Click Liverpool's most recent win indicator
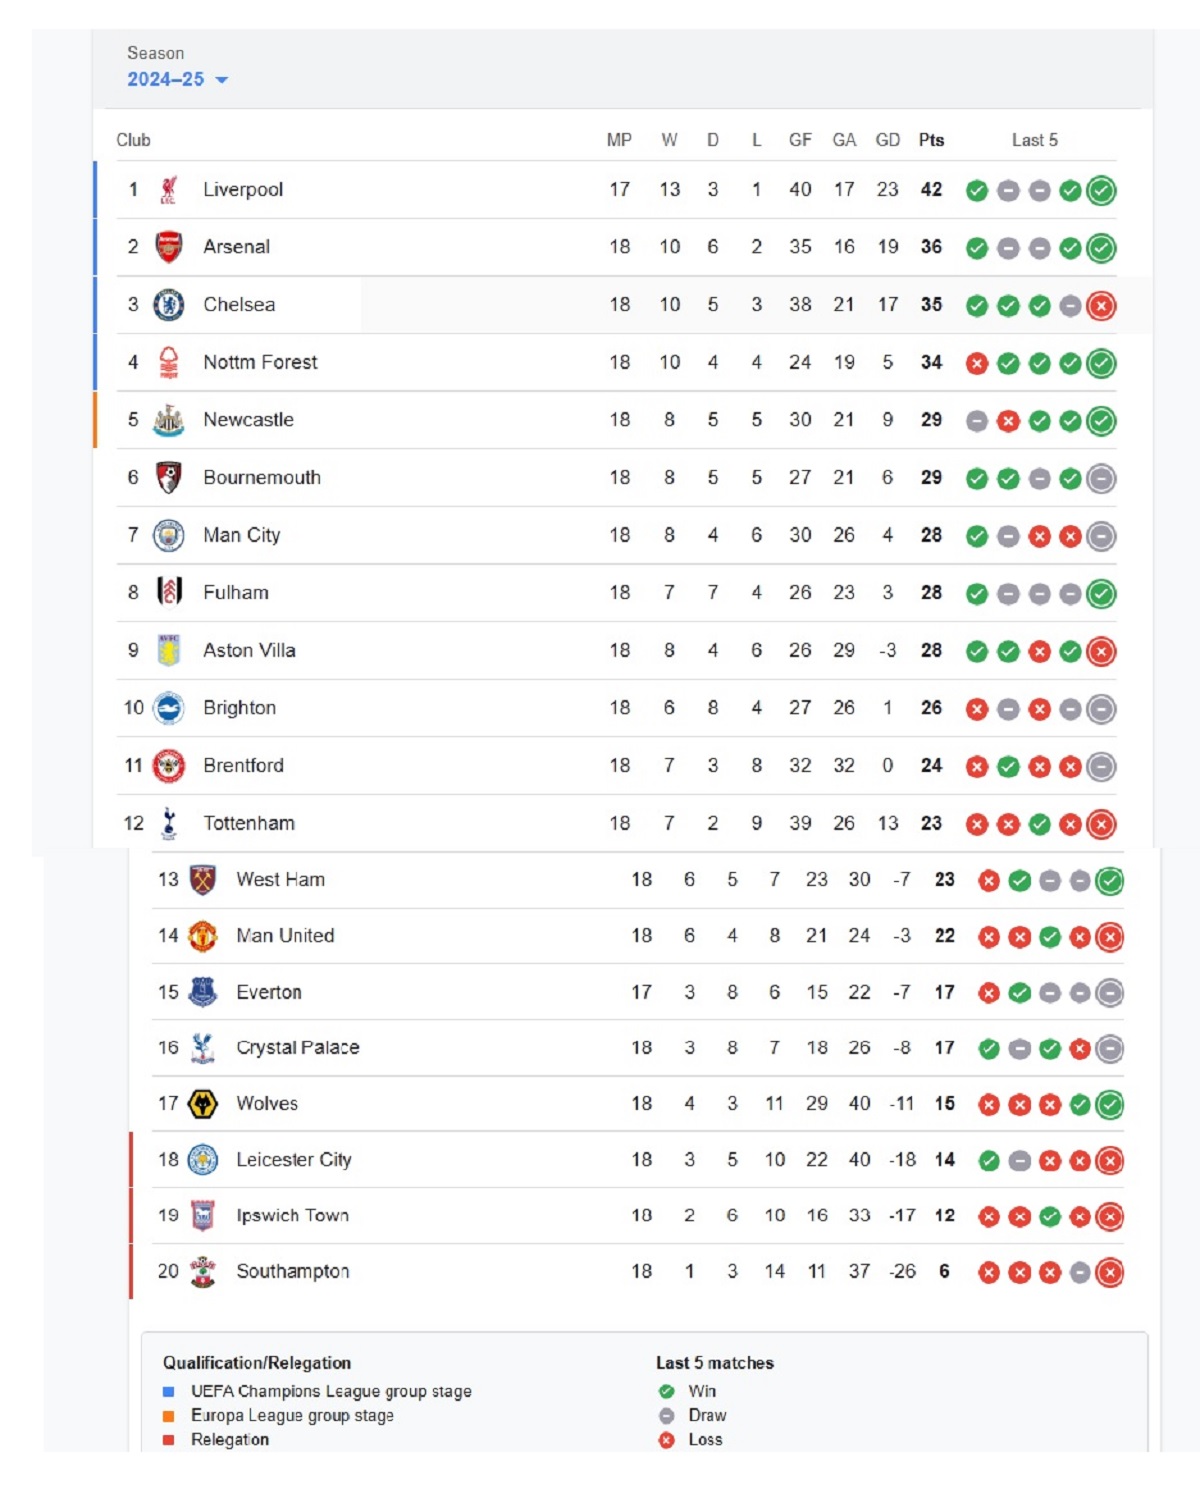This screenshot has height=1512, width=1200. click(x=1101, y=190)
